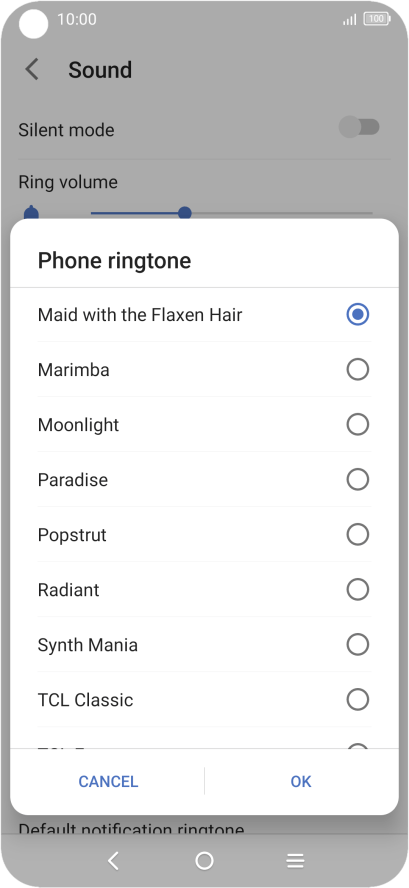The image size is (409, 888).
Task: Tap the back arrow next to Sound
Action: click(x=32, y=70)
